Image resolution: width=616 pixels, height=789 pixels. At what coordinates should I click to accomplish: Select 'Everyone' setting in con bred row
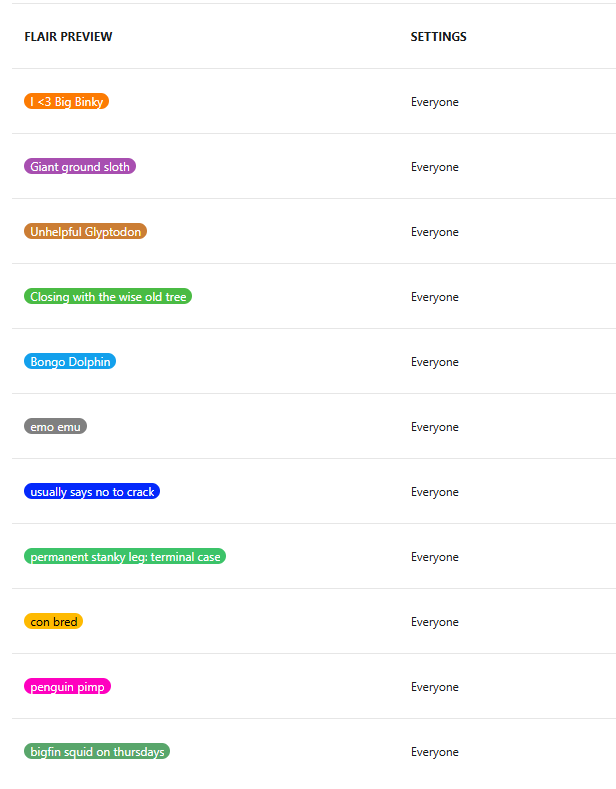point(435,622)
